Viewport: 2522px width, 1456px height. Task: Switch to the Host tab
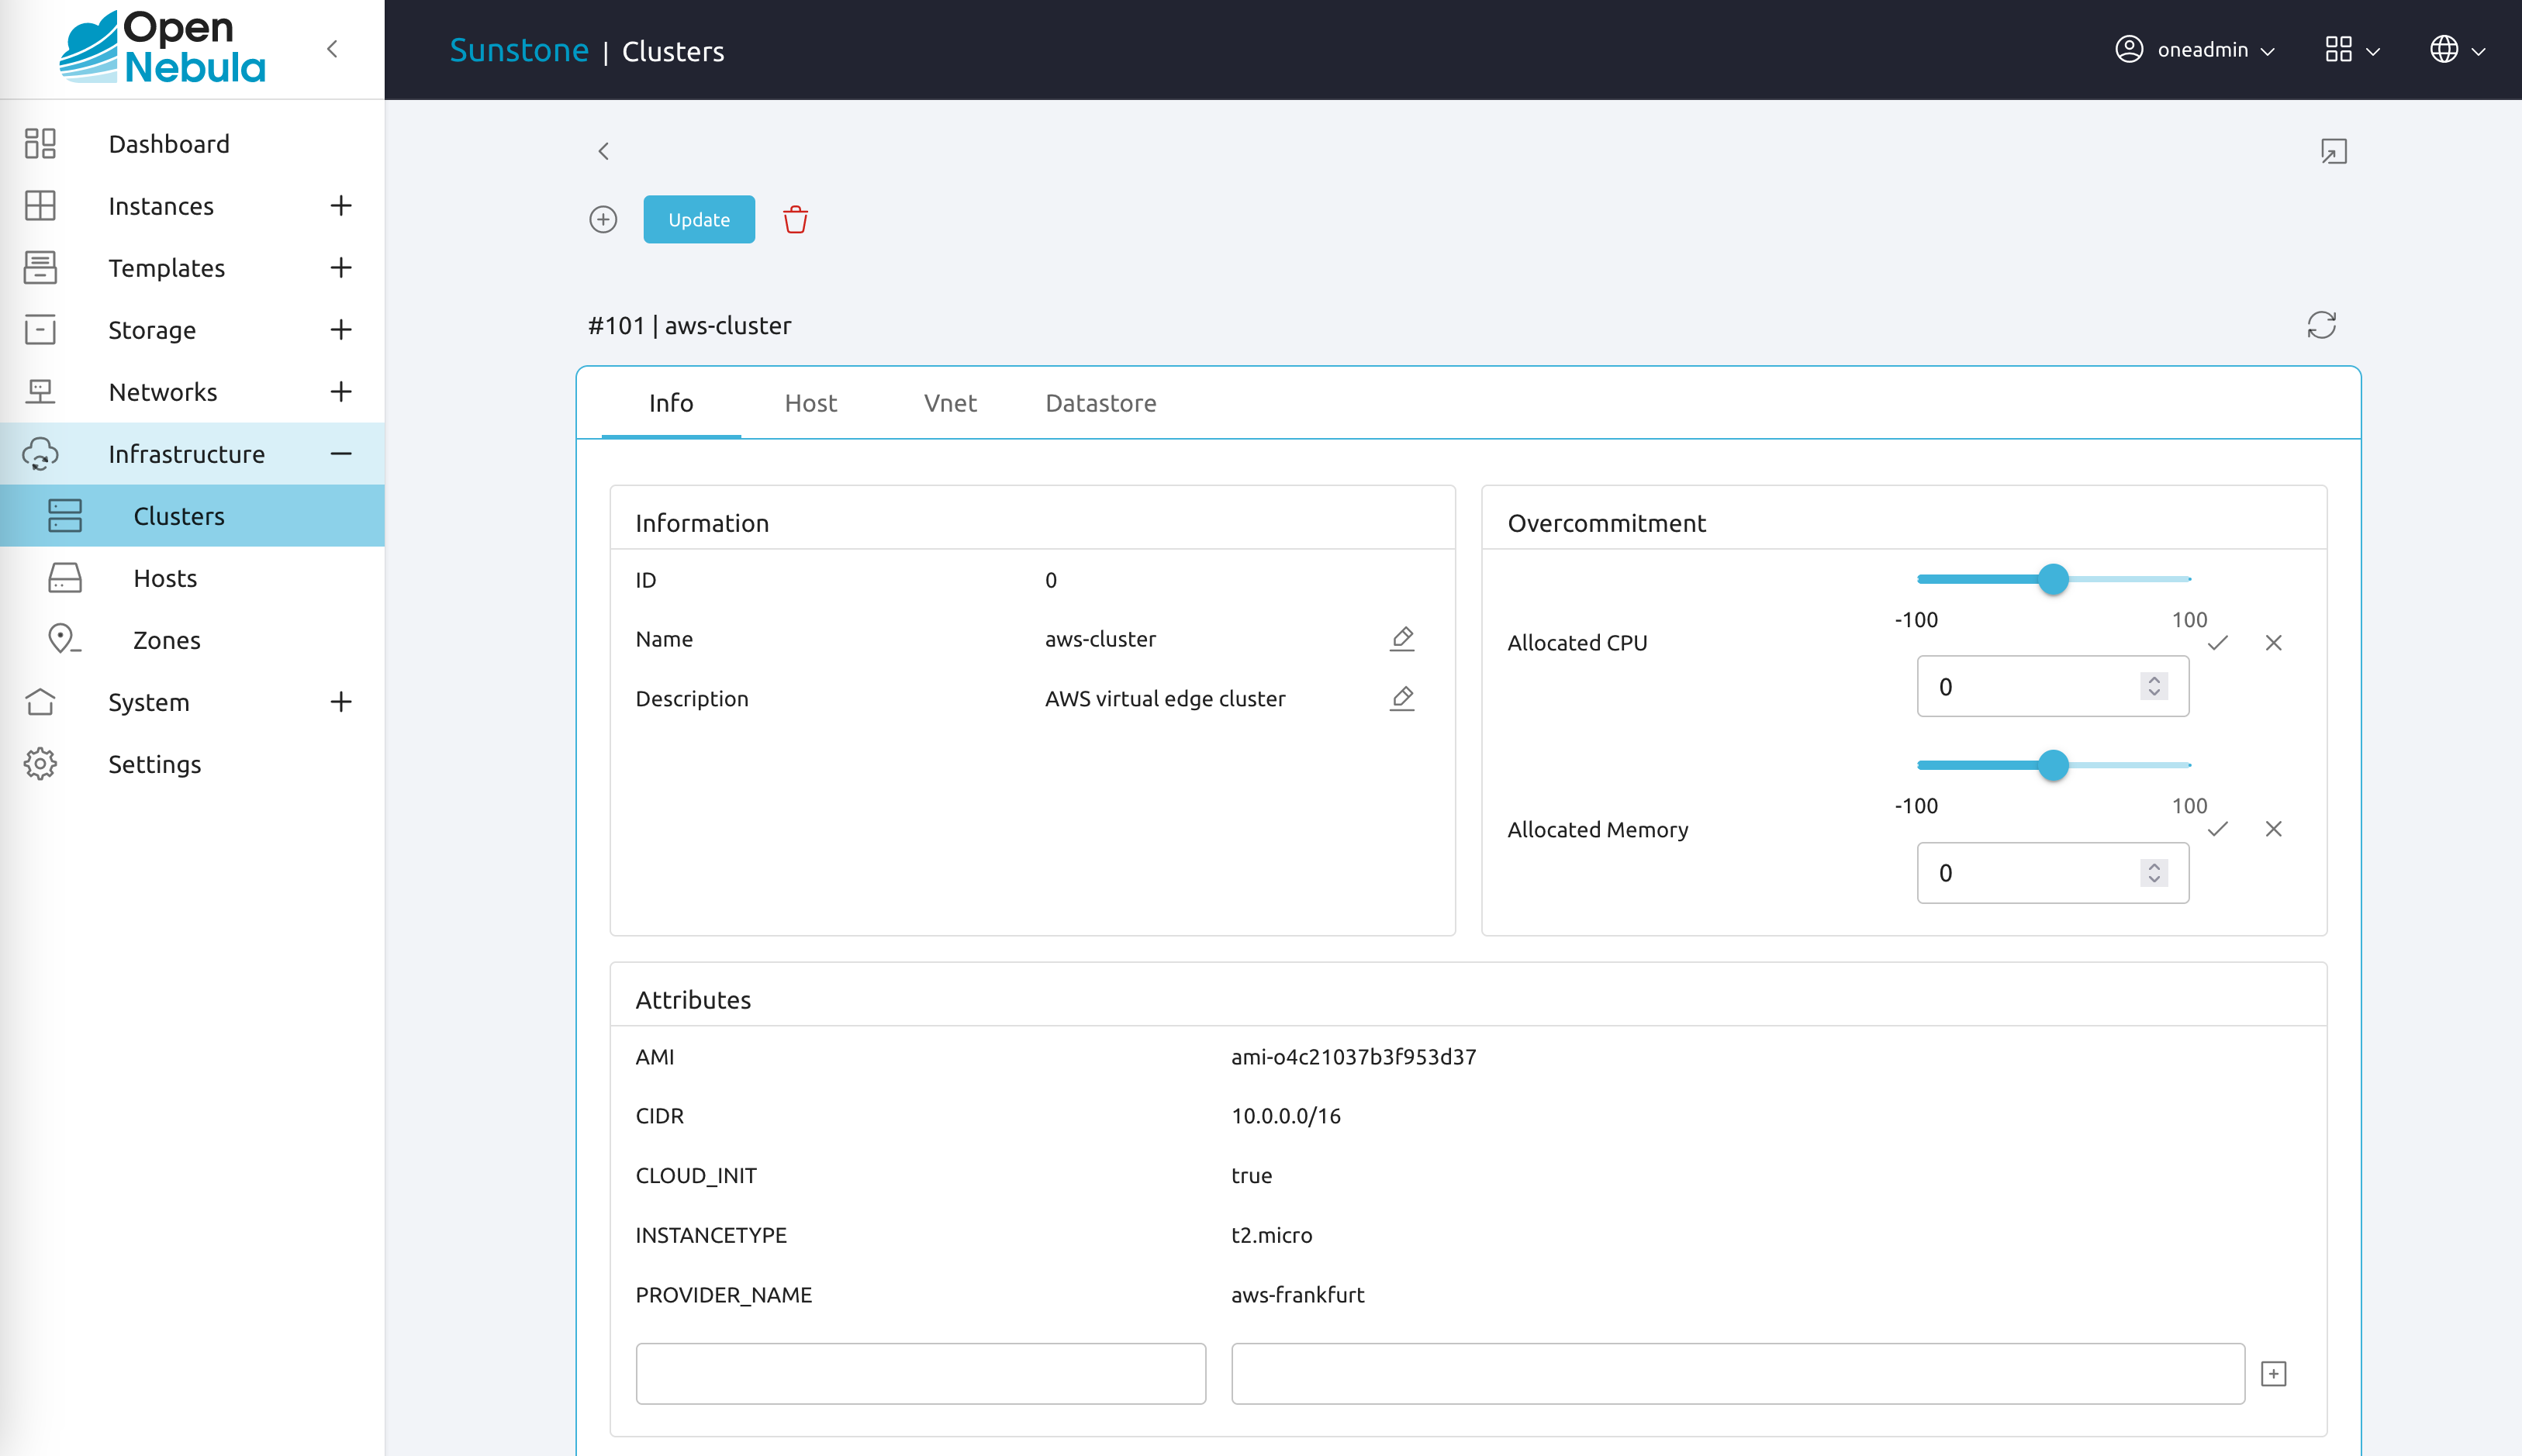coord(810,402)
